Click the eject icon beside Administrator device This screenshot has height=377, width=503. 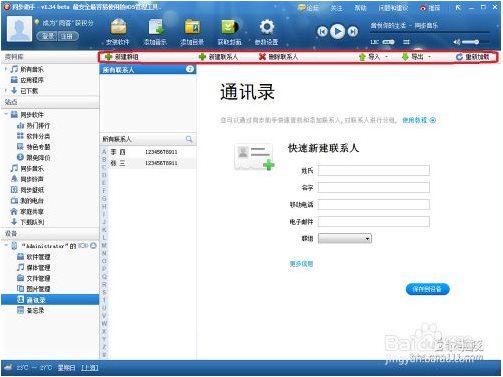pyautogui.click(x=93, y=246)
